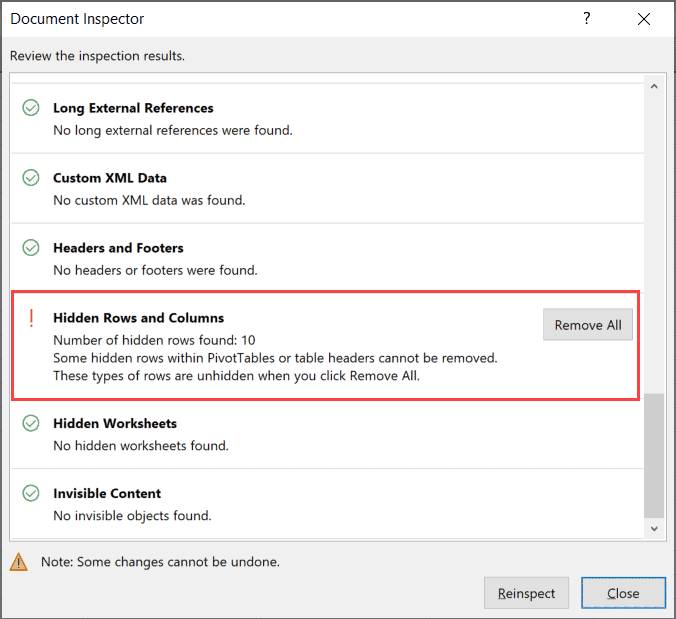The width and height of the screenshot is (676, 619).
Task: Click the Headers and Footers checkmark icon
Action: 31,248
